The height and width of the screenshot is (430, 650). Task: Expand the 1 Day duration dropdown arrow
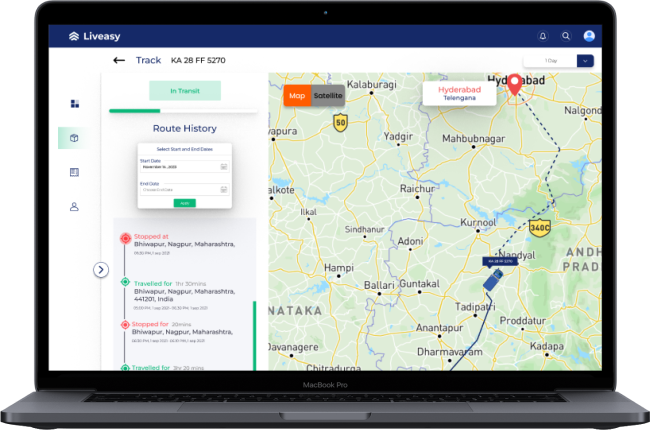[x=585, y=61]
